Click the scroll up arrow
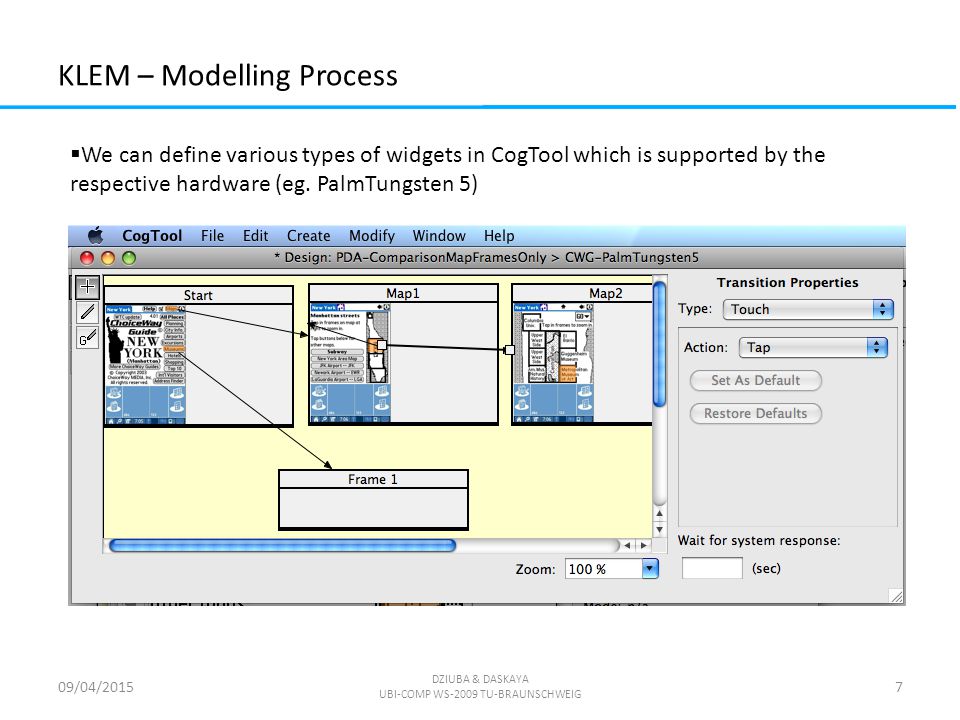The height and width of the screenshot is (720, 960). click(659, 513)
